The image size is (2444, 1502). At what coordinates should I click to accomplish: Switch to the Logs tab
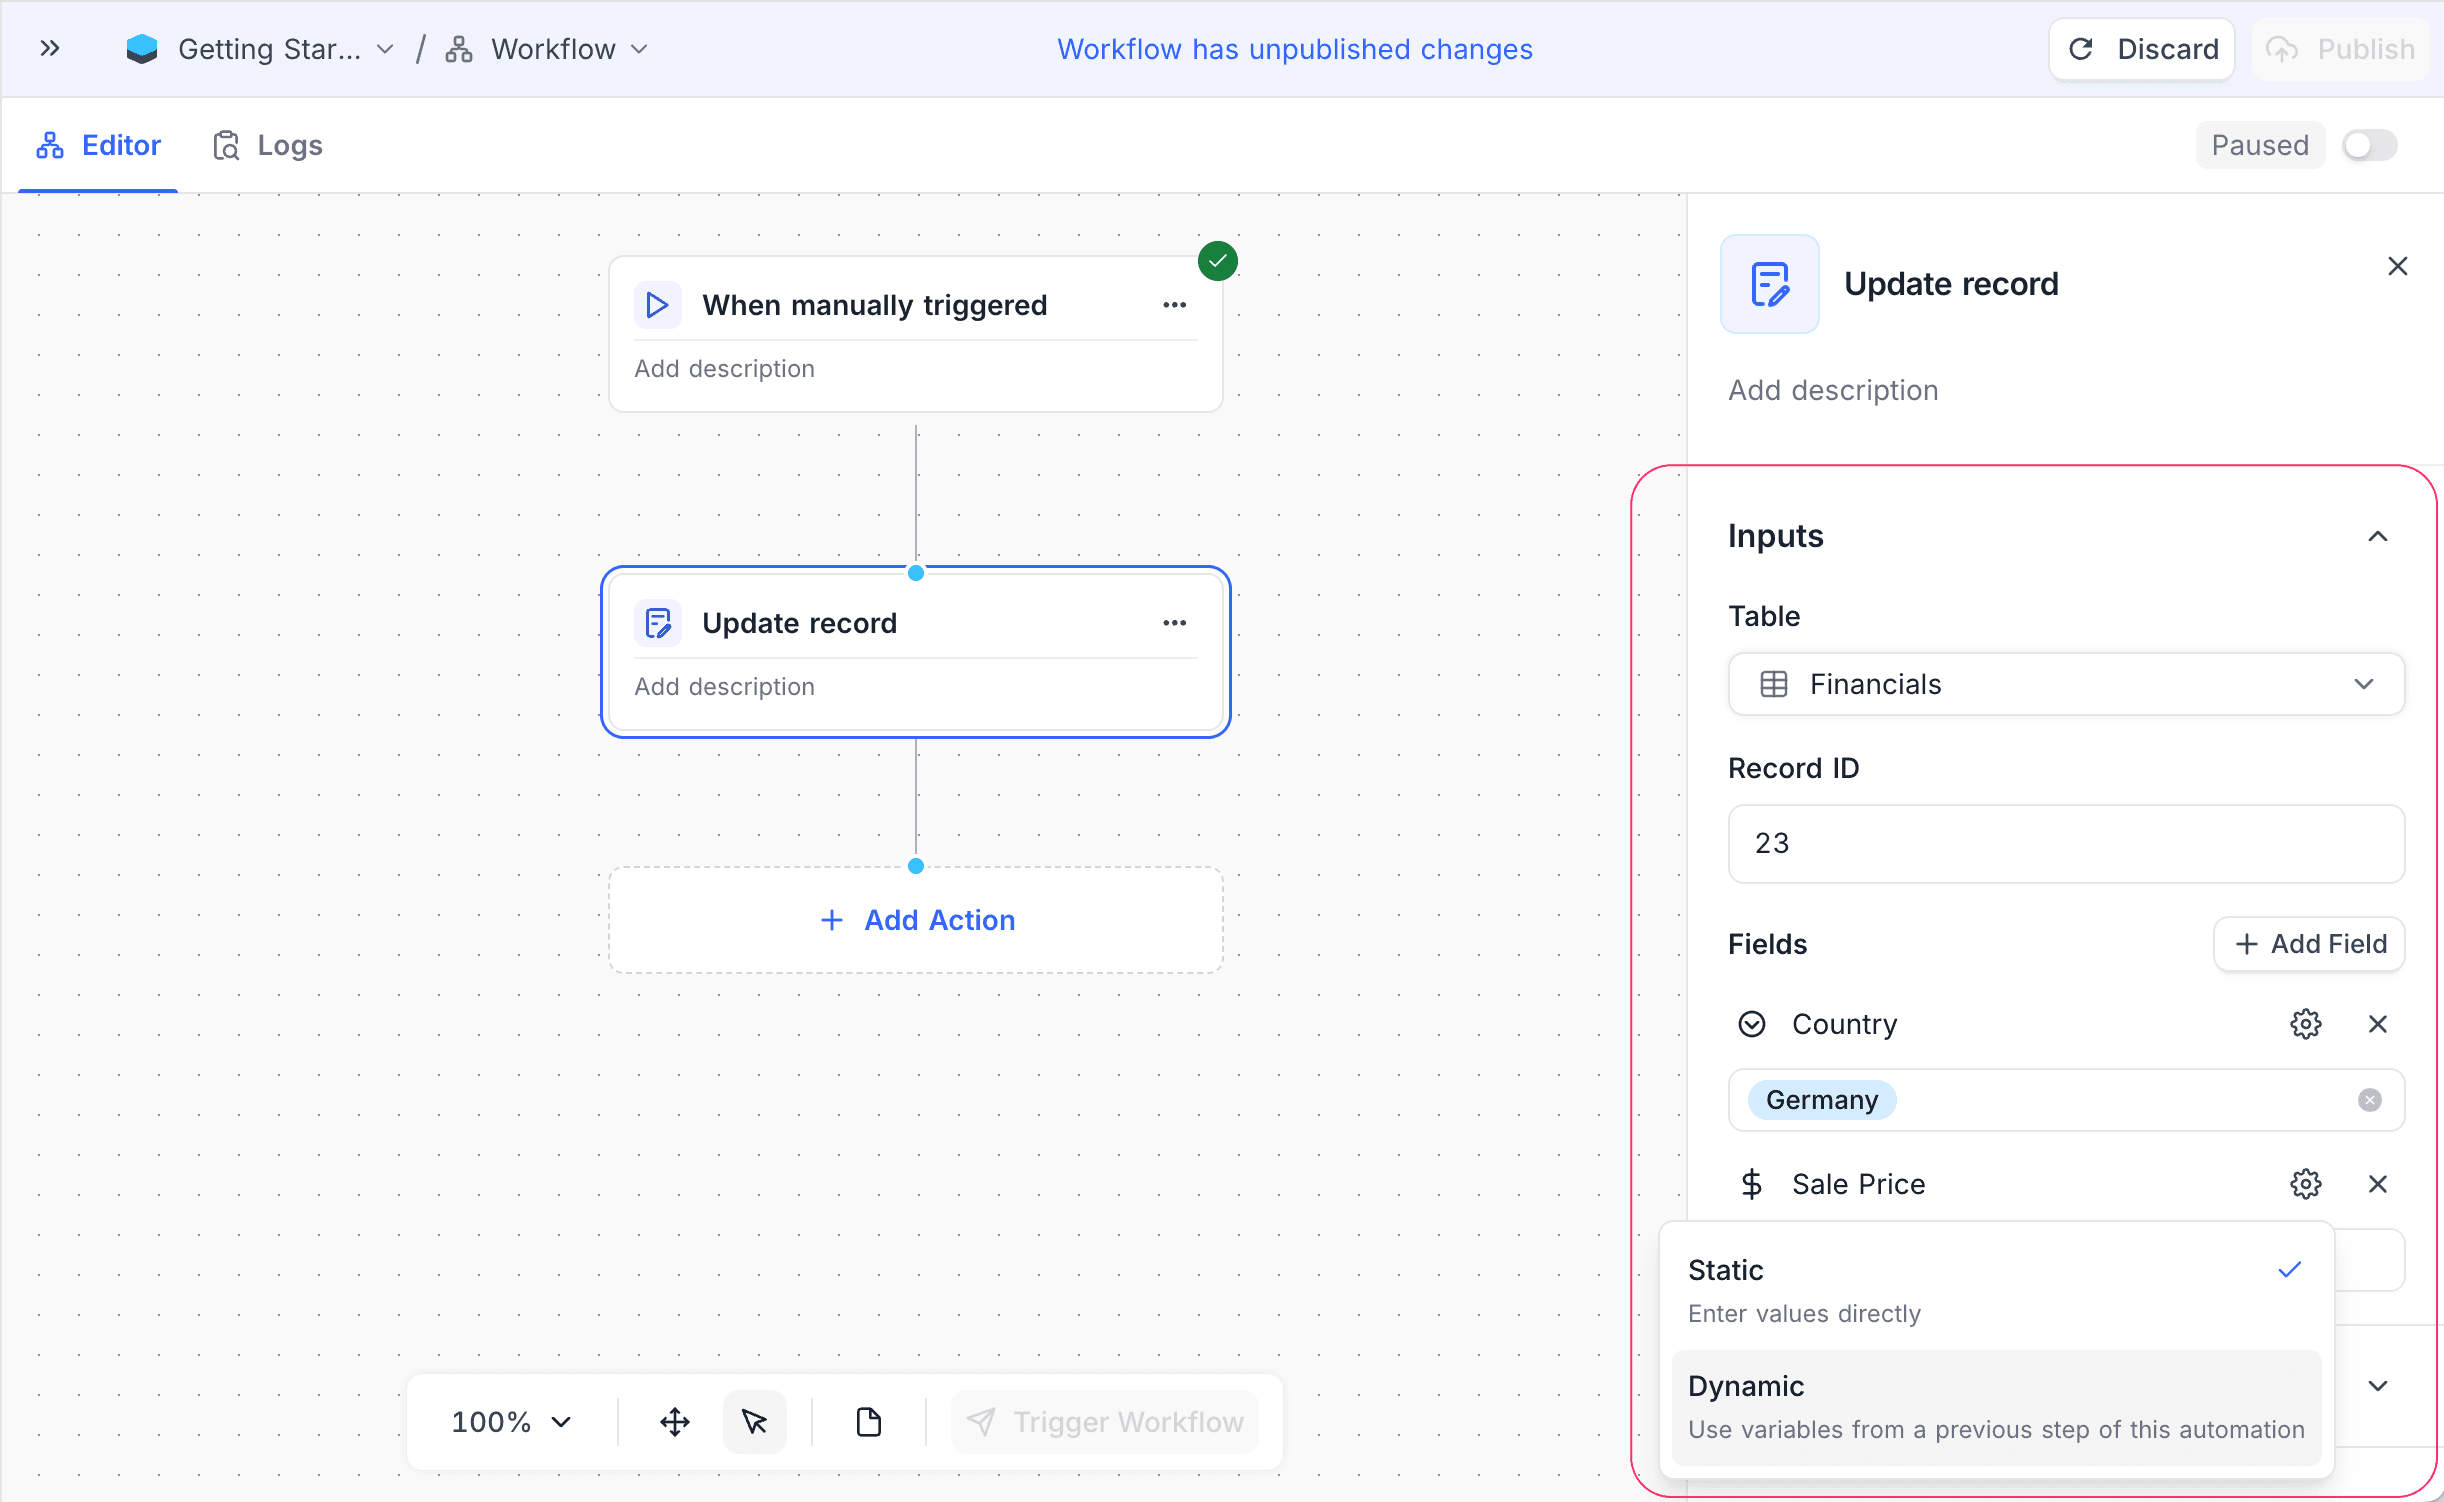click(267, 144)
